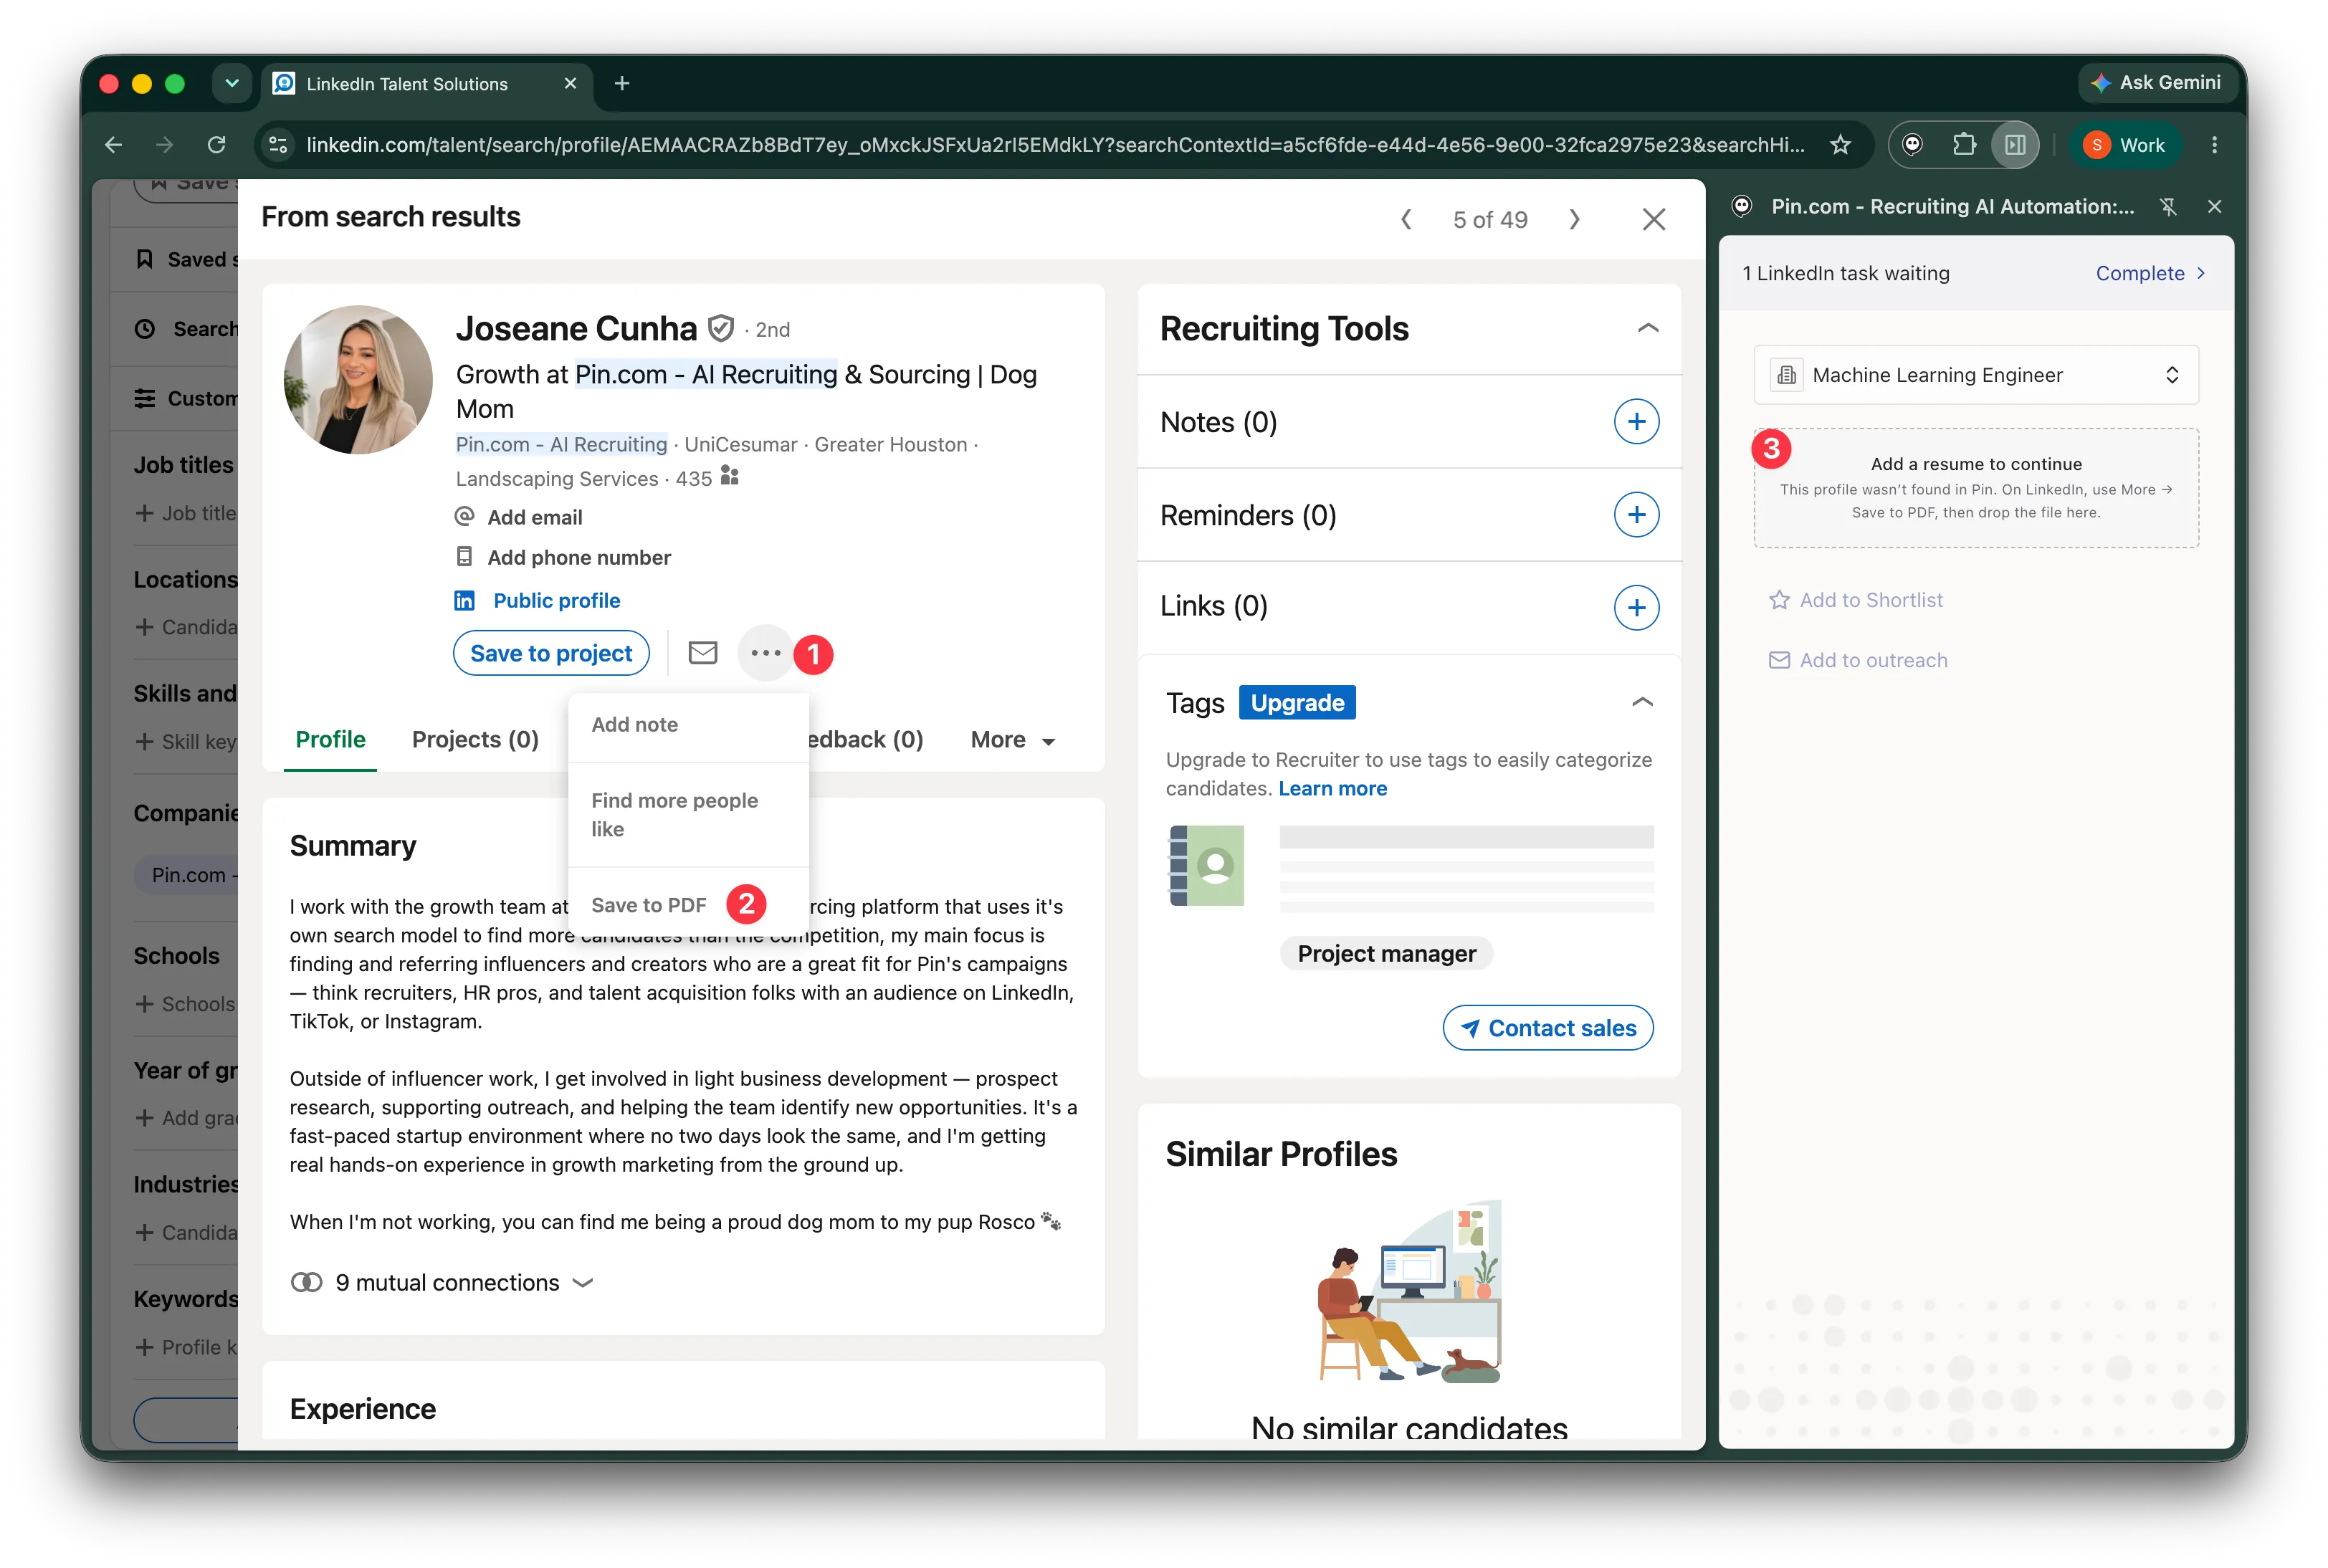Open the Public profile link

click(x=556, y=600)
